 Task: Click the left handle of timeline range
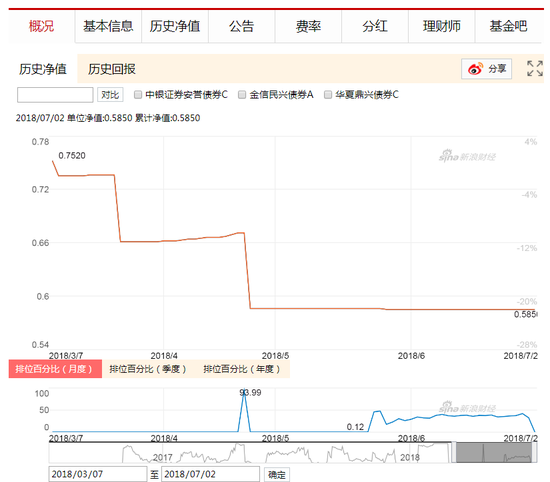(x=454, y=452)
